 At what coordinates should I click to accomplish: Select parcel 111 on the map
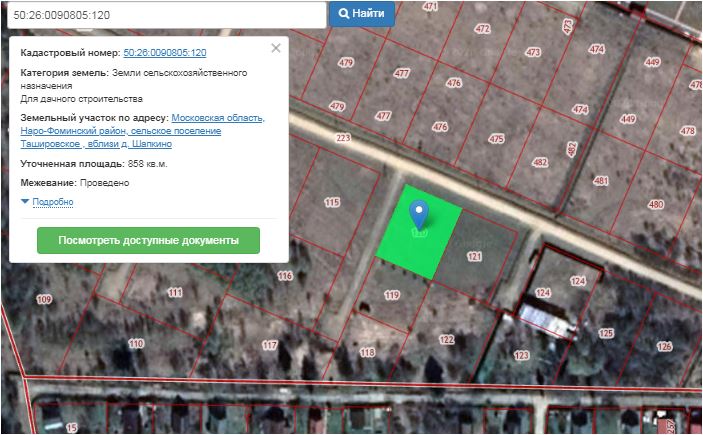175,293
